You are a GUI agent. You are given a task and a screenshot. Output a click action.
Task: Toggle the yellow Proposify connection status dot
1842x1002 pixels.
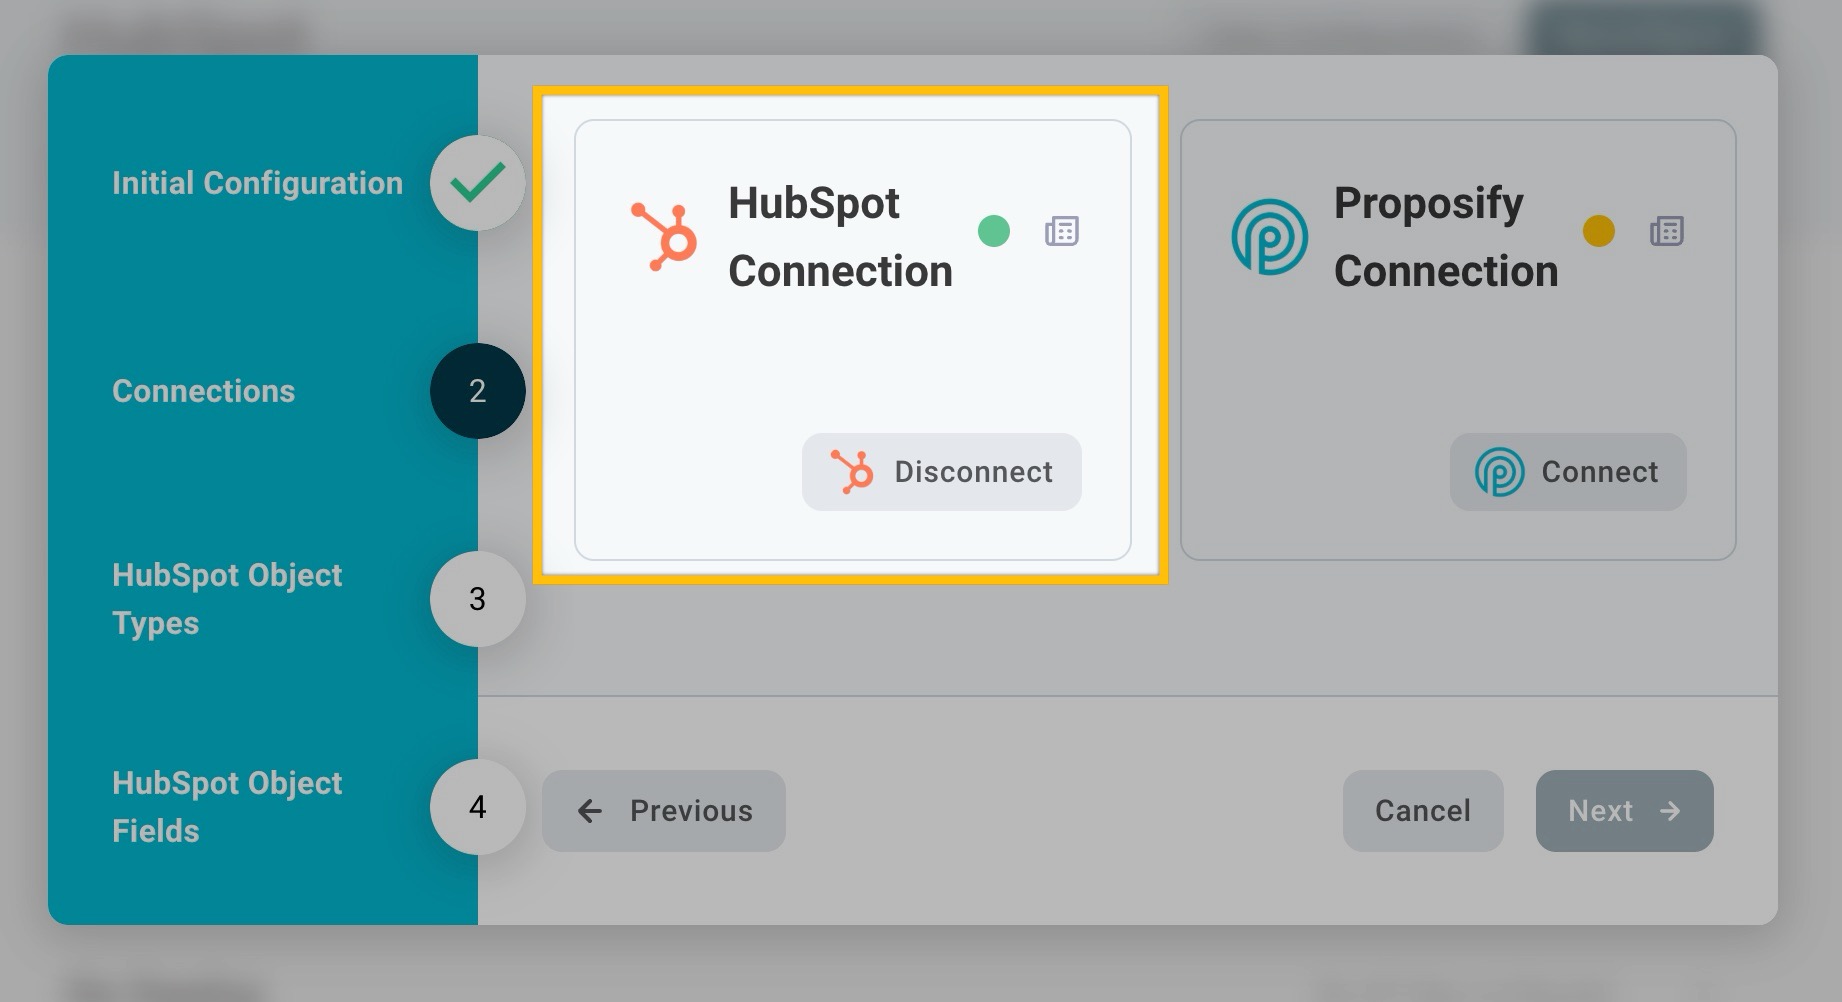click(1599, 230)
